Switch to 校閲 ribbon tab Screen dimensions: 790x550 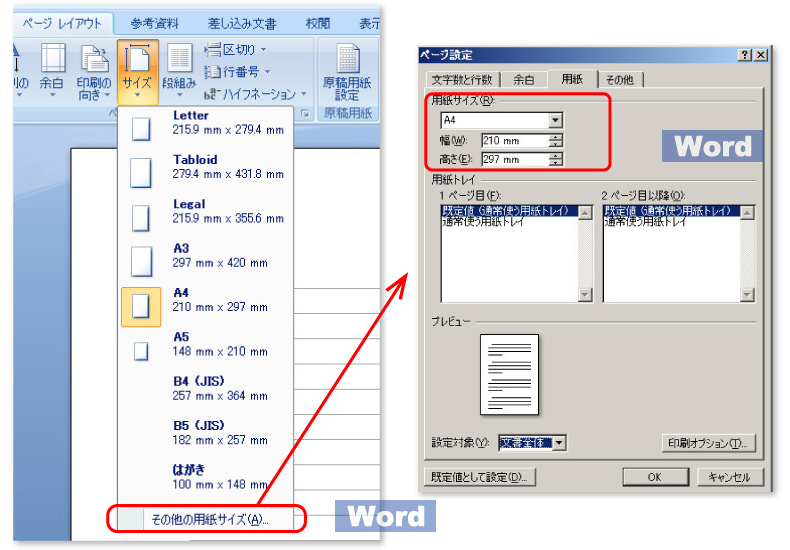[x=317, y=24]
